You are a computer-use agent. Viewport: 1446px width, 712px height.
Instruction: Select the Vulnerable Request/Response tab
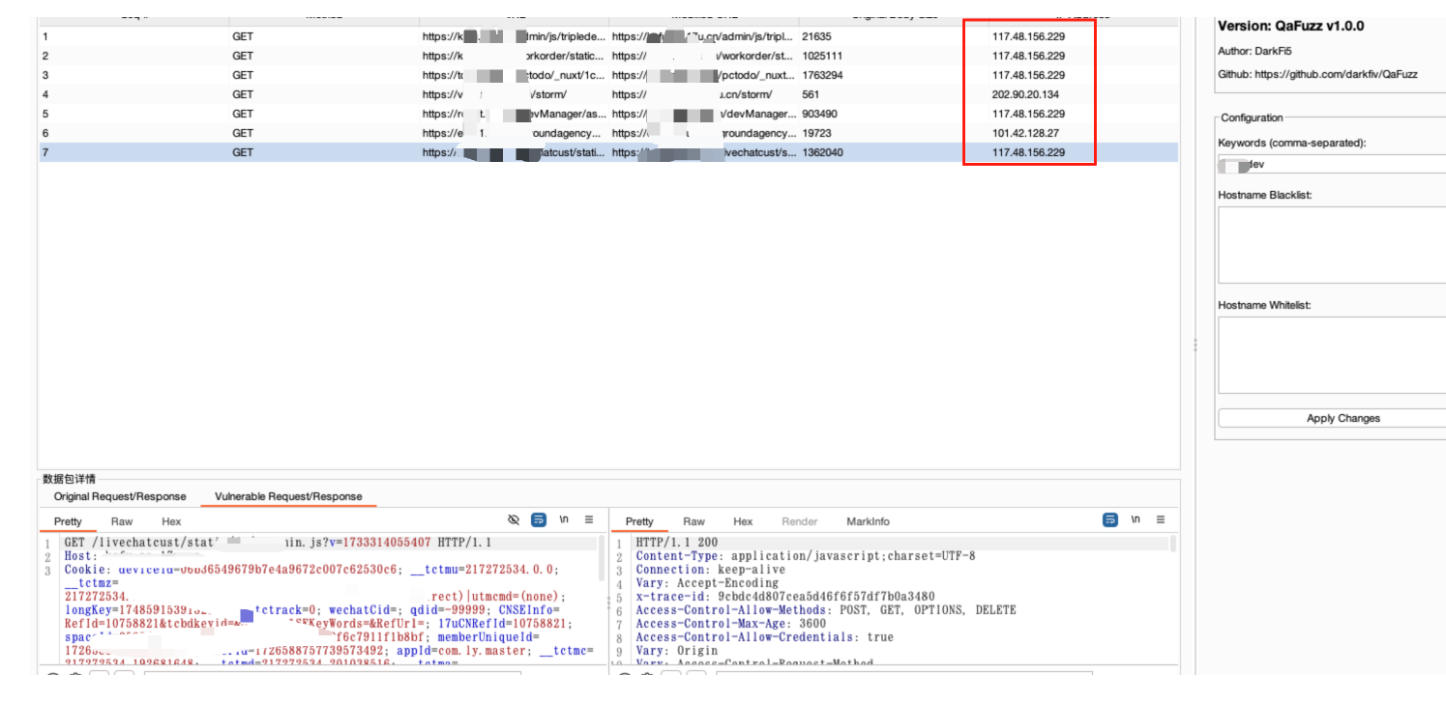288,496
